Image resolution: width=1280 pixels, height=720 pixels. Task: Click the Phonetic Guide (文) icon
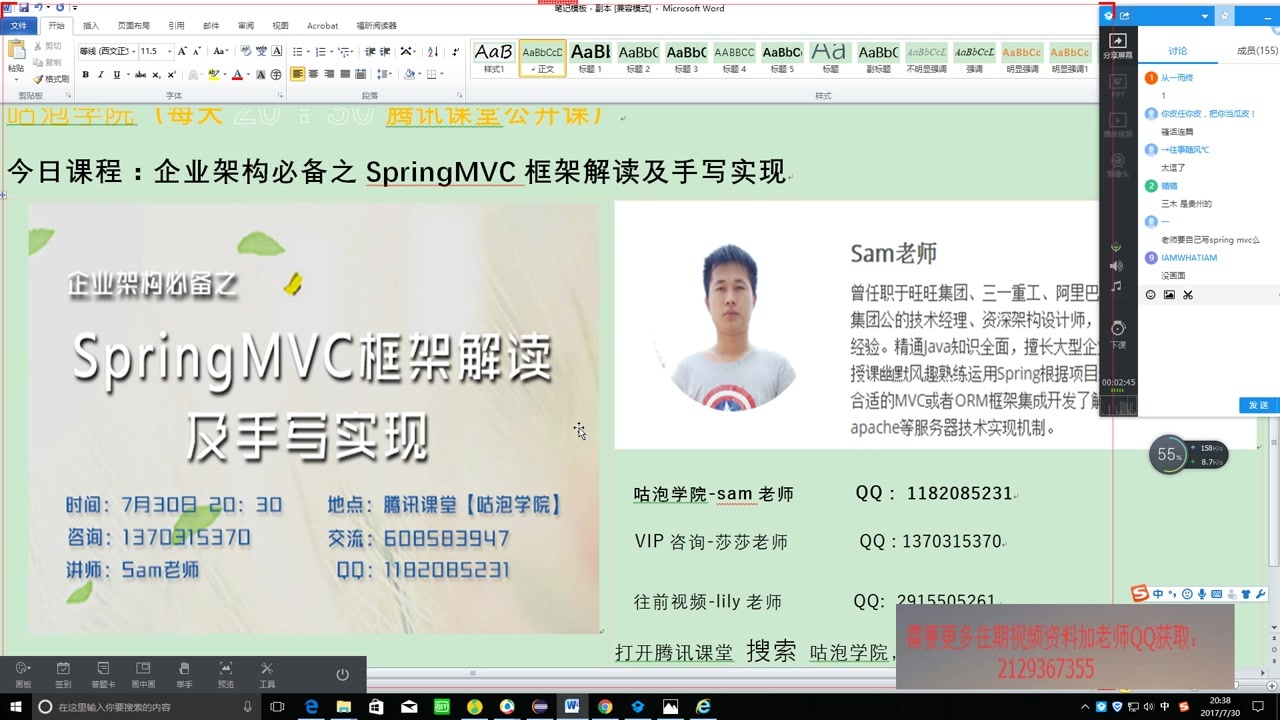(261, 51)
